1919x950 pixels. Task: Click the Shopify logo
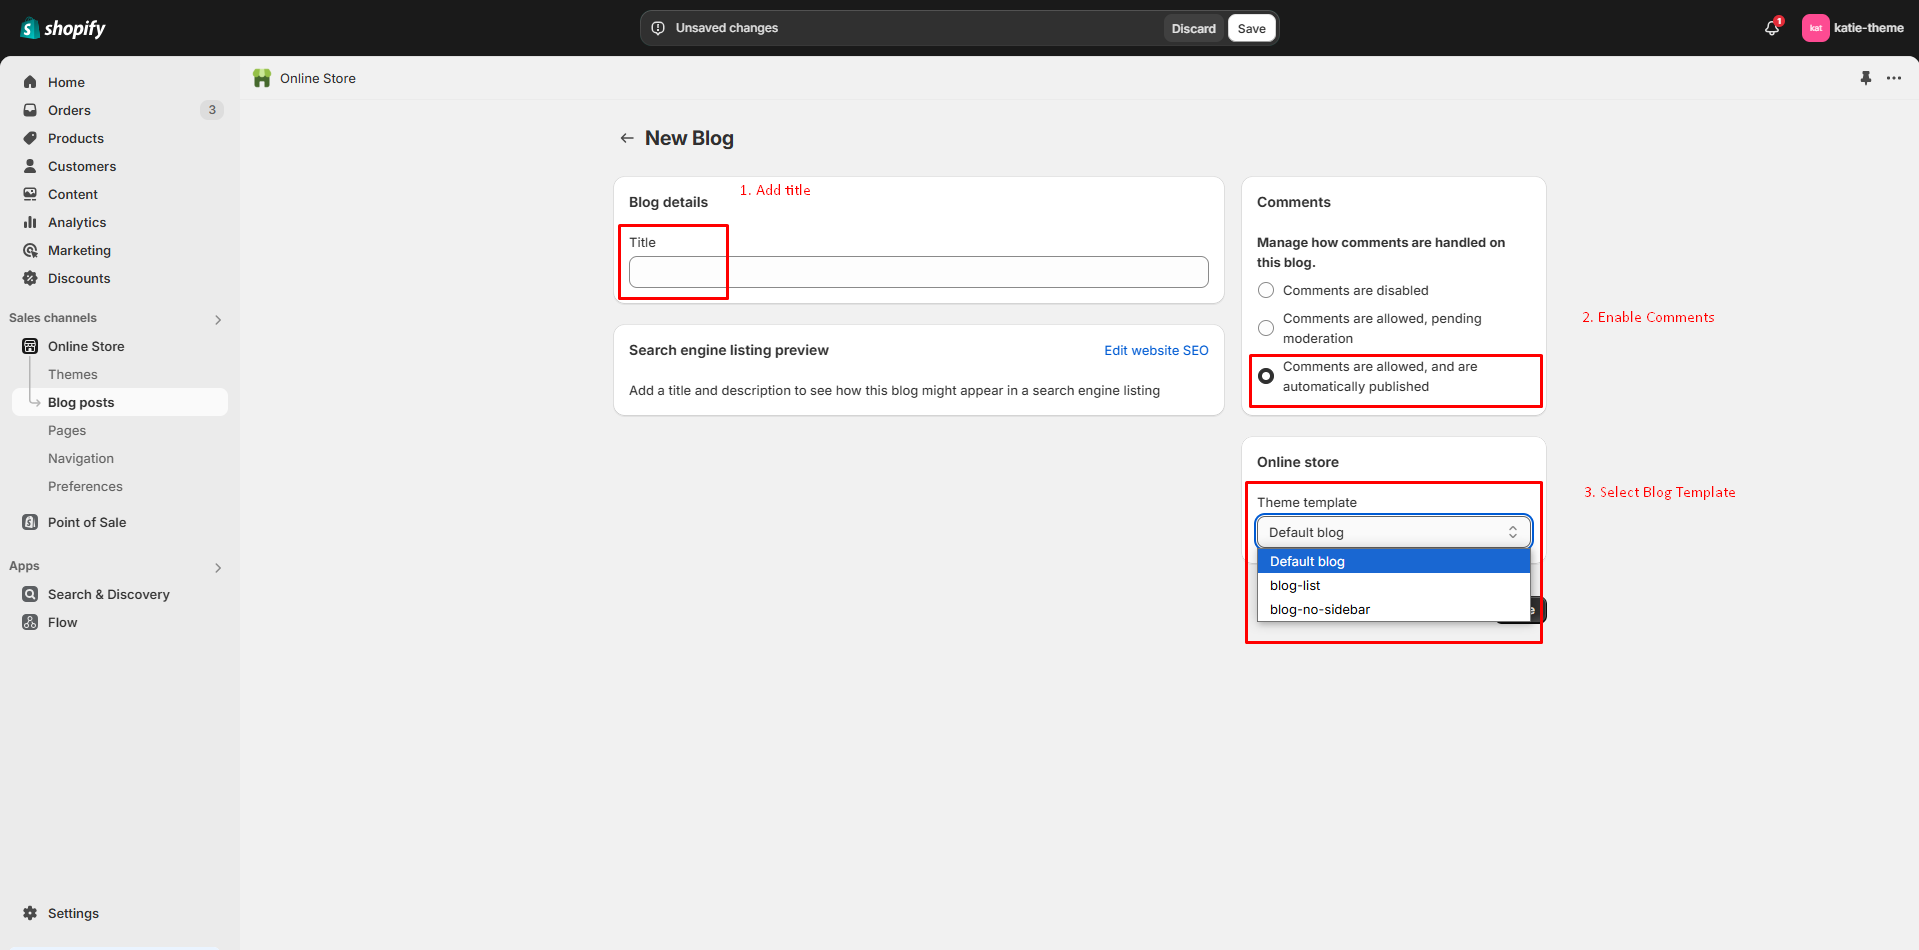(63, 28)
